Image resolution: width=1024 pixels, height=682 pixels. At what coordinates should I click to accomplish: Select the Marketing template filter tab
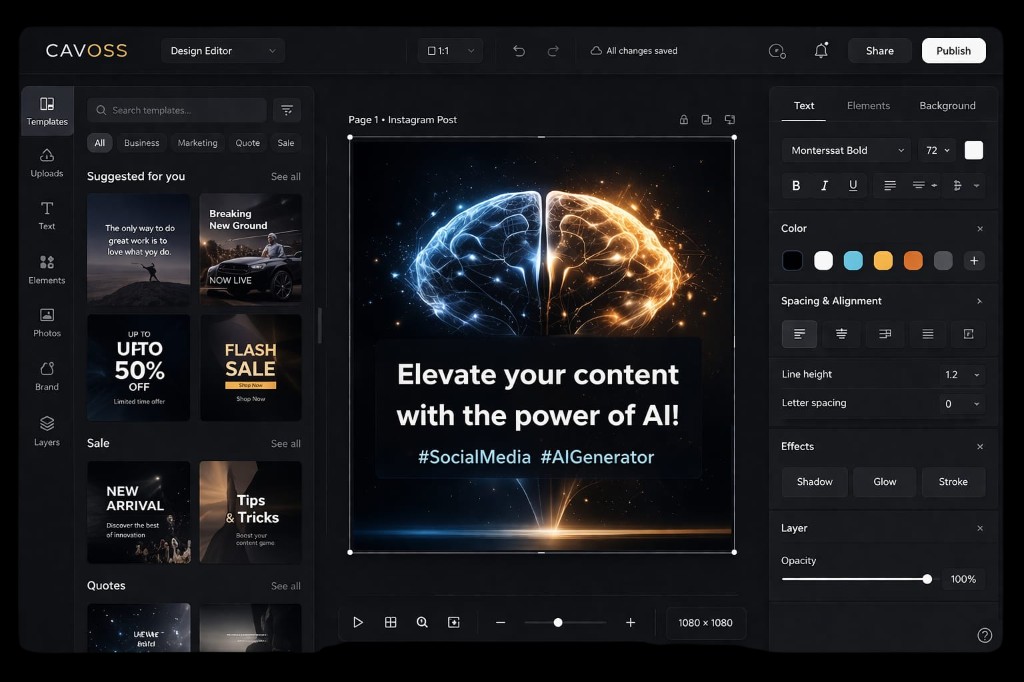pyautogui.click(x=196, y=142)
